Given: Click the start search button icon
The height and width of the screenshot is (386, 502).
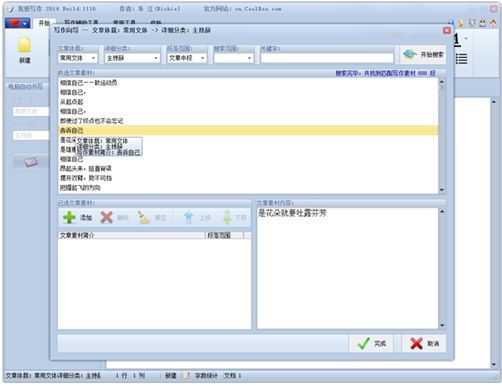Looking at the screenshot, I should point(410,54).
